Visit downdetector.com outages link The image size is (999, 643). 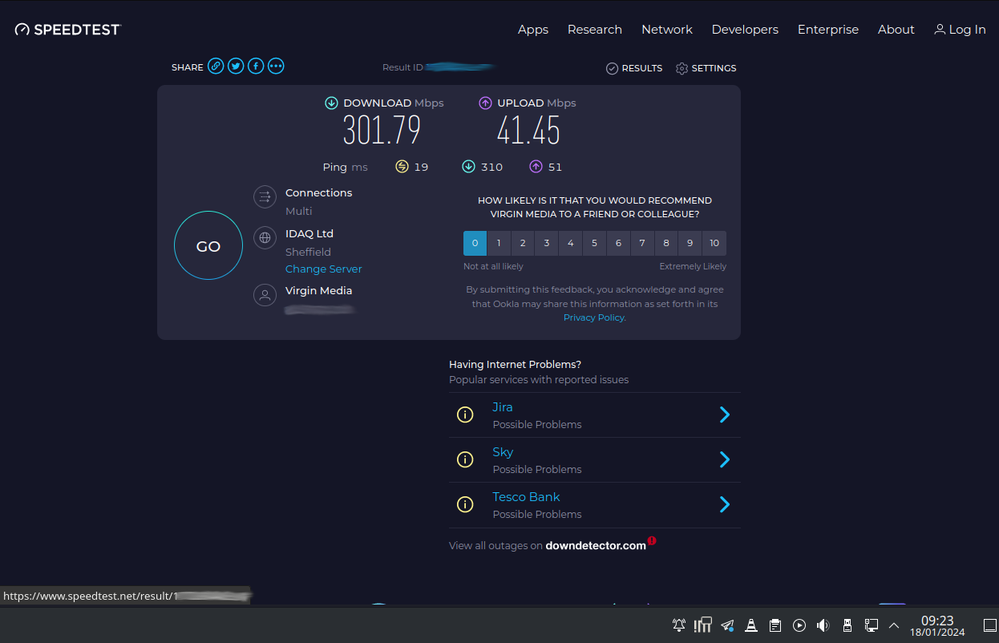click(x=596, y=545)
